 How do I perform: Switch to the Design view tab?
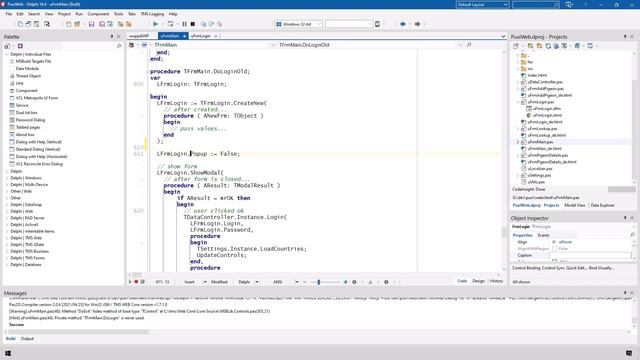pyautogui.click(x=478, y=281)
